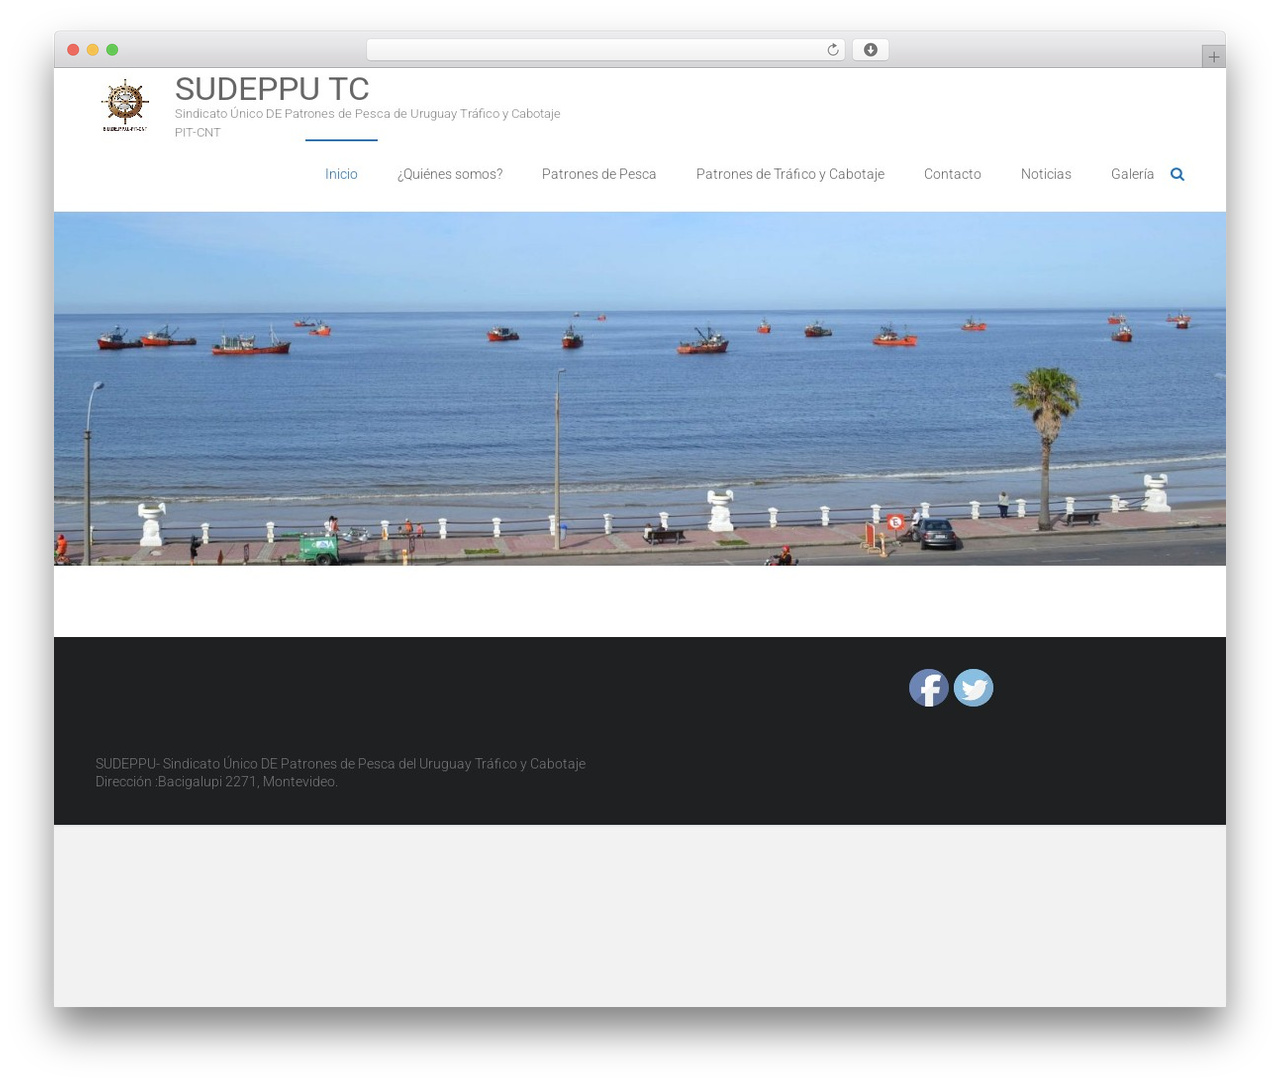The width and height of the screenshot is (1280, 1084).
Task: Maximize the window with green button
Action: (x=112, y=50)
